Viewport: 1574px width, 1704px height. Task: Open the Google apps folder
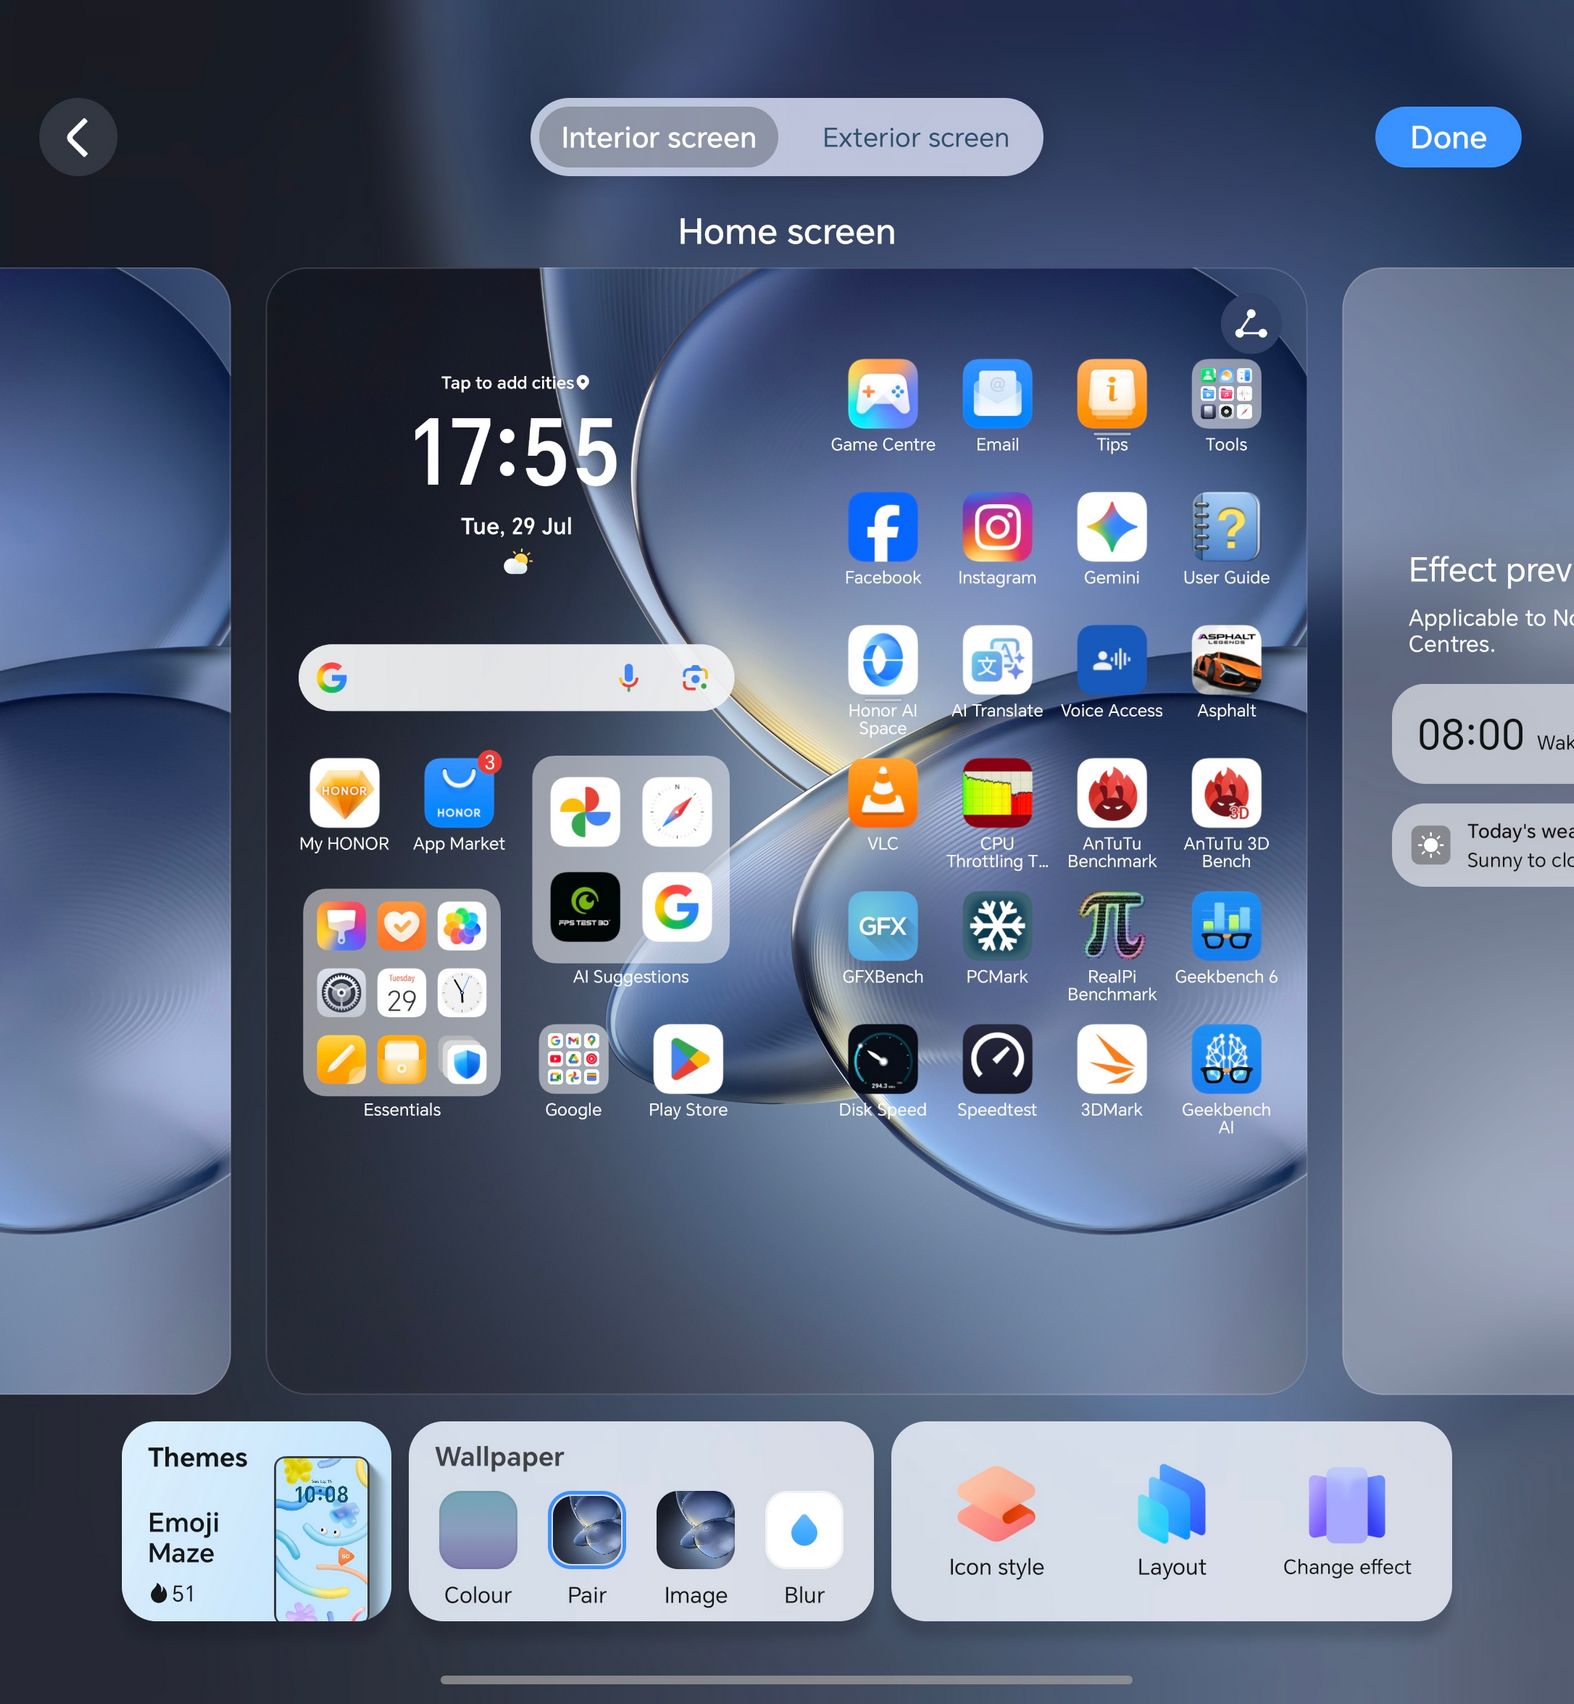[x=573, y=1059]
